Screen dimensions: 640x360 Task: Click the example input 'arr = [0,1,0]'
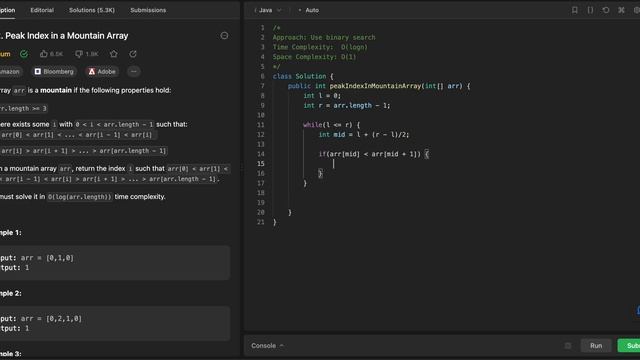click(x=47, y=258)
